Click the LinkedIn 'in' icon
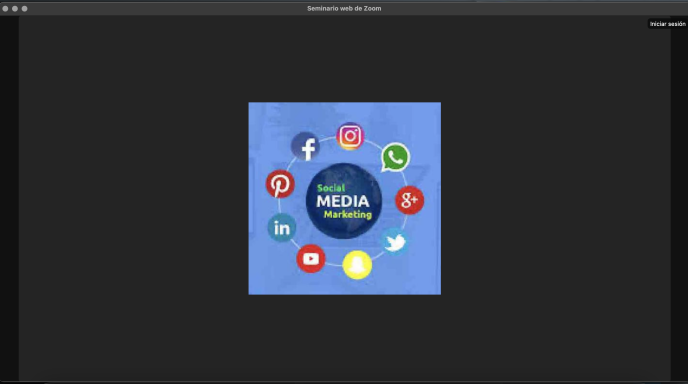 [282, 228]
